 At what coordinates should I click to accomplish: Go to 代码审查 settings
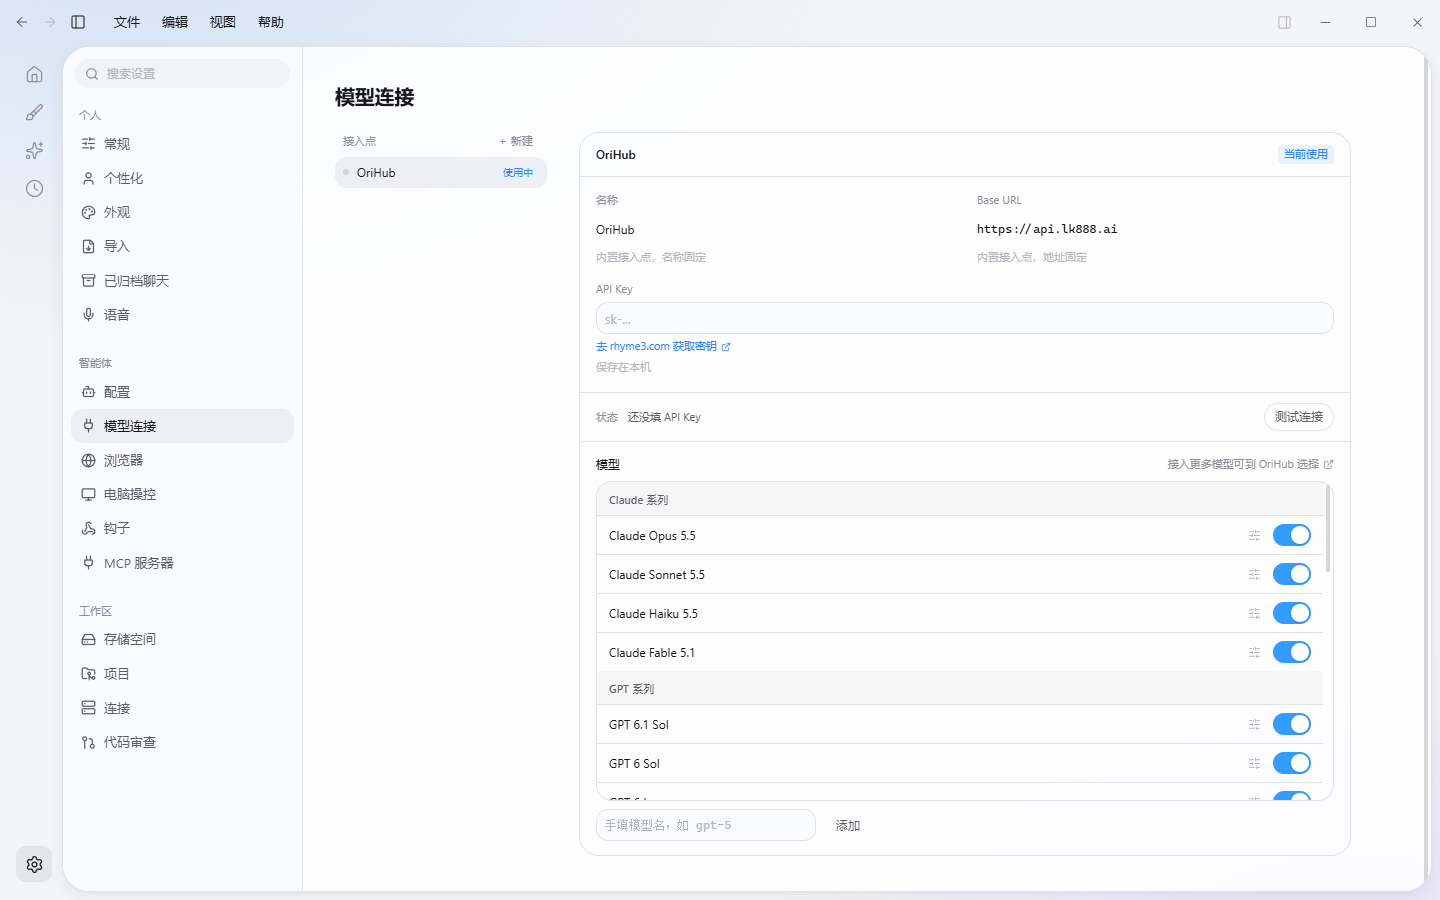tap(183, 742)
